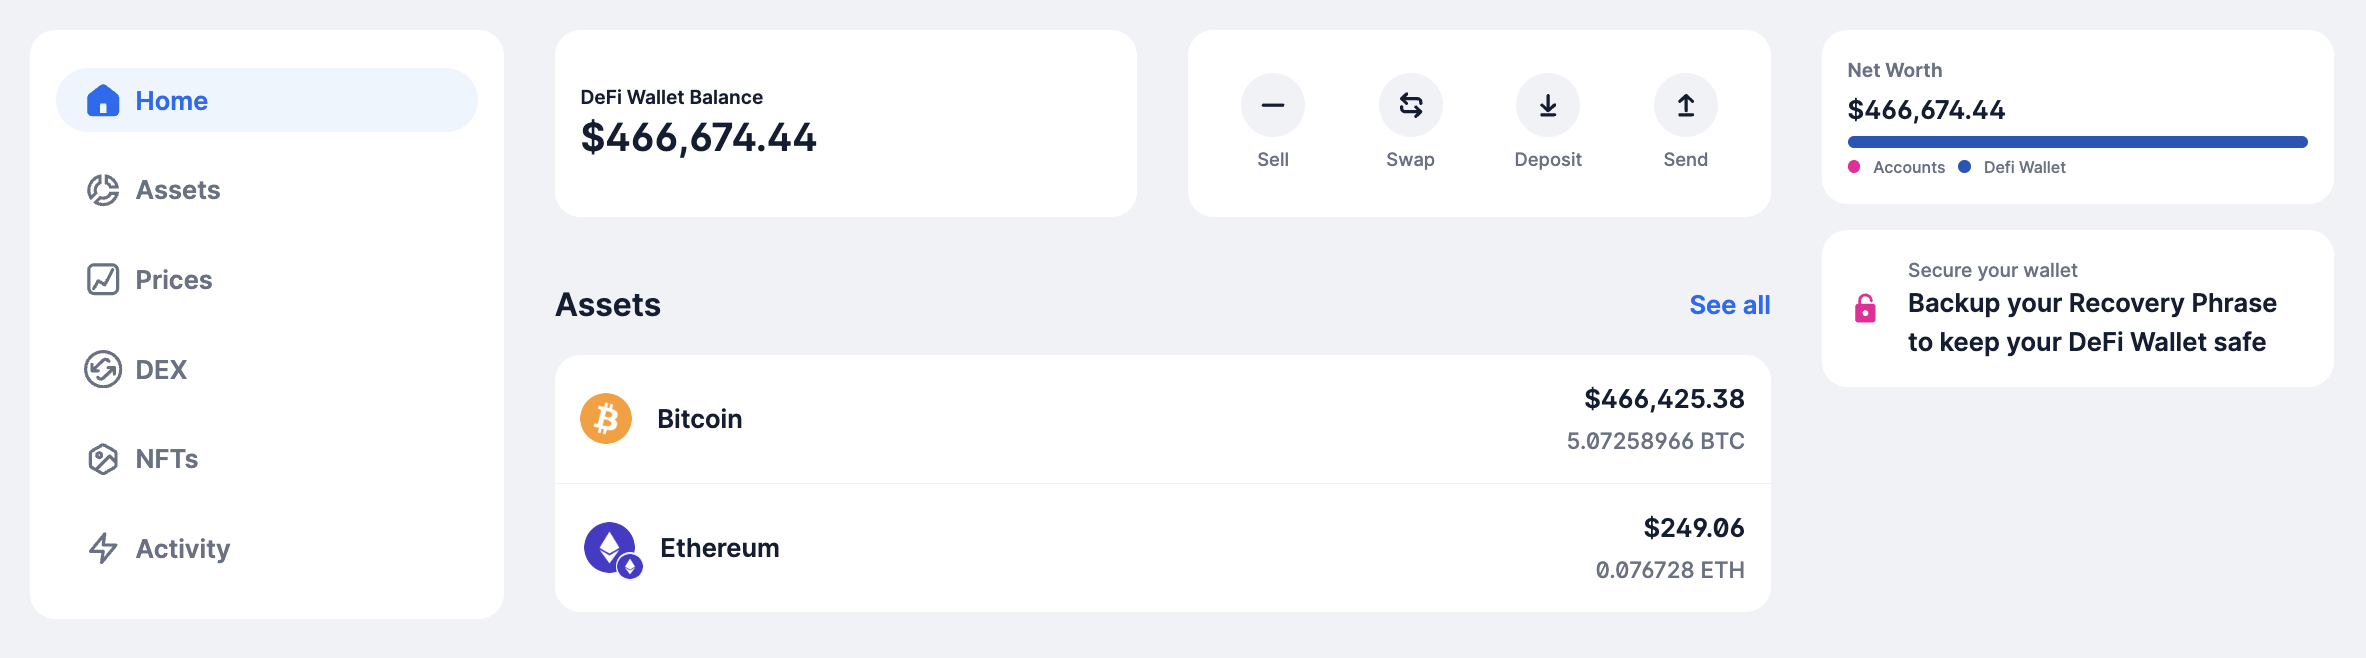The width and height of the screenshot is (2366, 658).
Task: Click the orange Bitcoin logo icon
Action: [606, 418]
